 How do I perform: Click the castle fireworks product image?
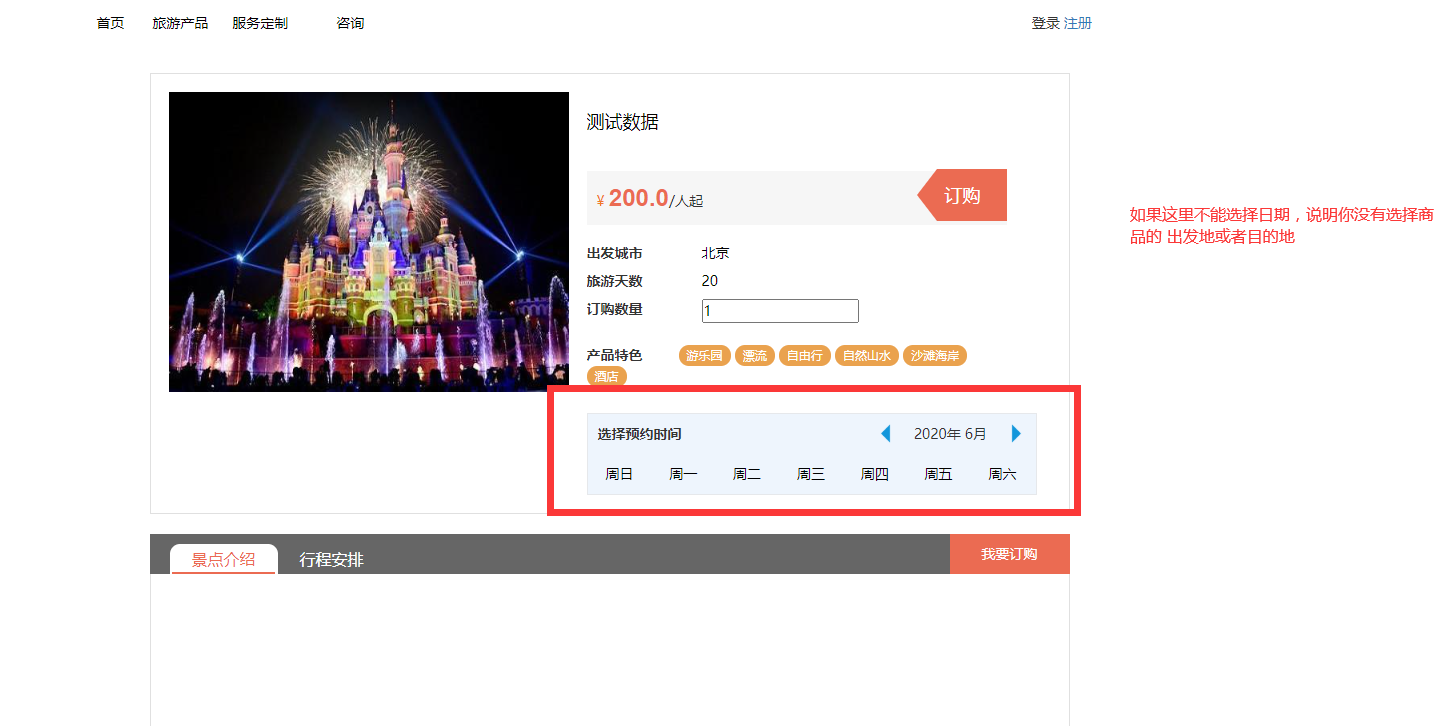coord(369,242)
